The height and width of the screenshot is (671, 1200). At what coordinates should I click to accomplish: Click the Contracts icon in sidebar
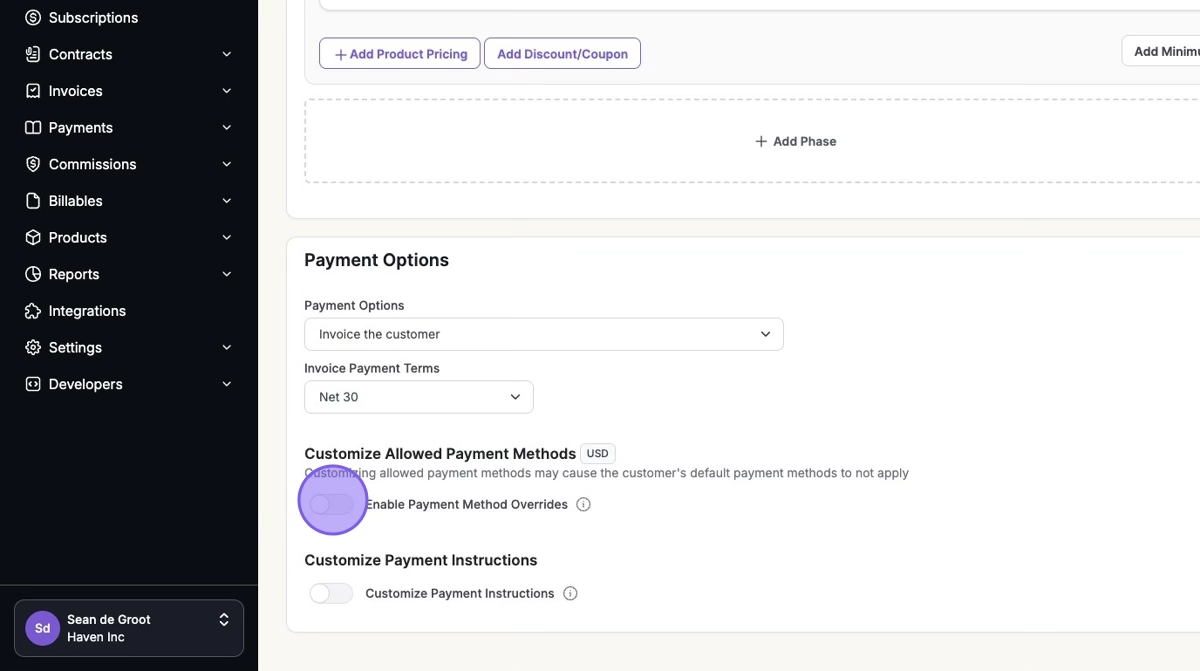tap(33, 54)
